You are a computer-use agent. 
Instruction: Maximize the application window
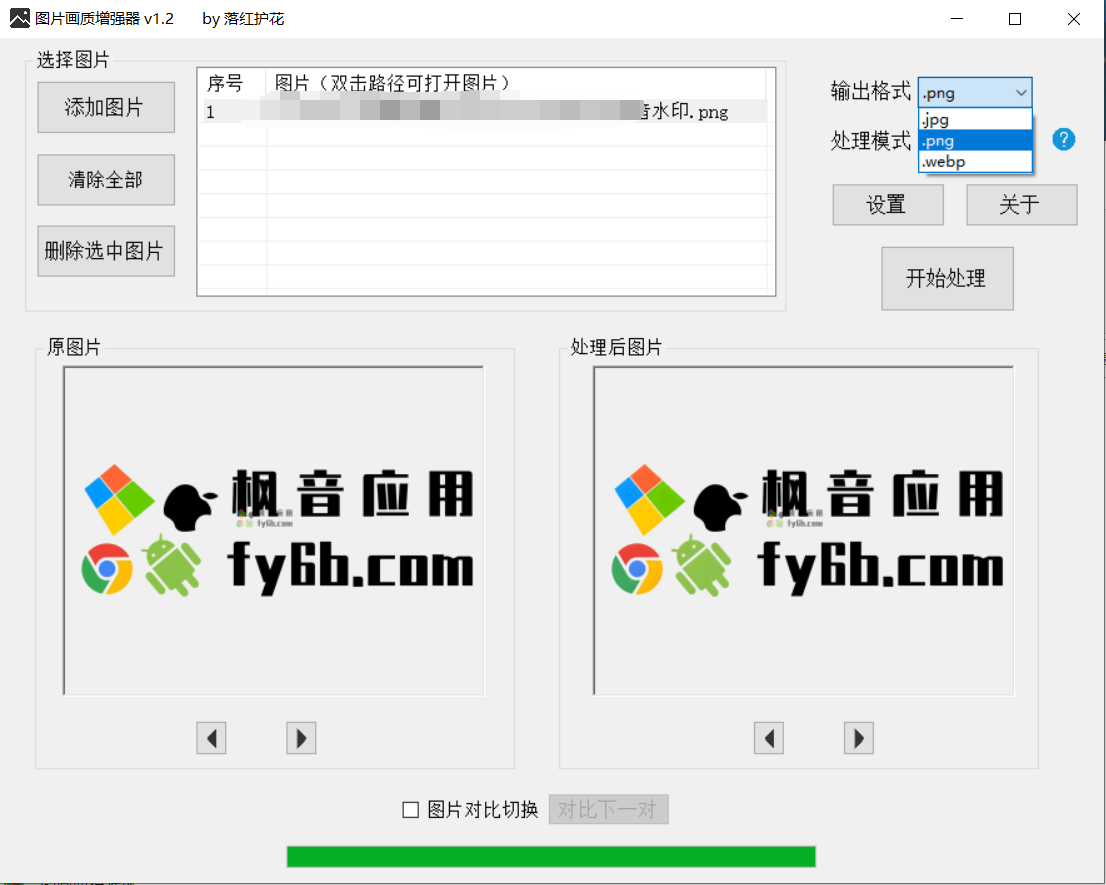[1015, 19]
